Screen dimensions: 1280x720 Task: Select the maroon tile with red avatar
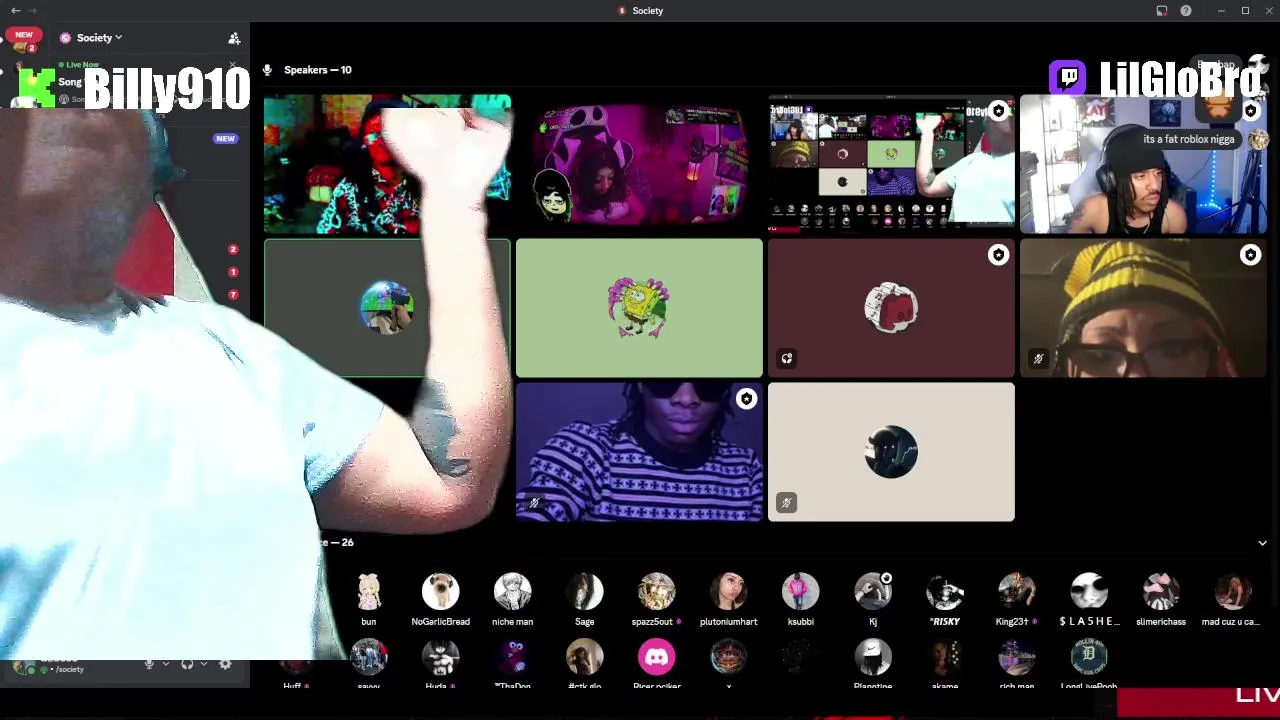(891, 308)
